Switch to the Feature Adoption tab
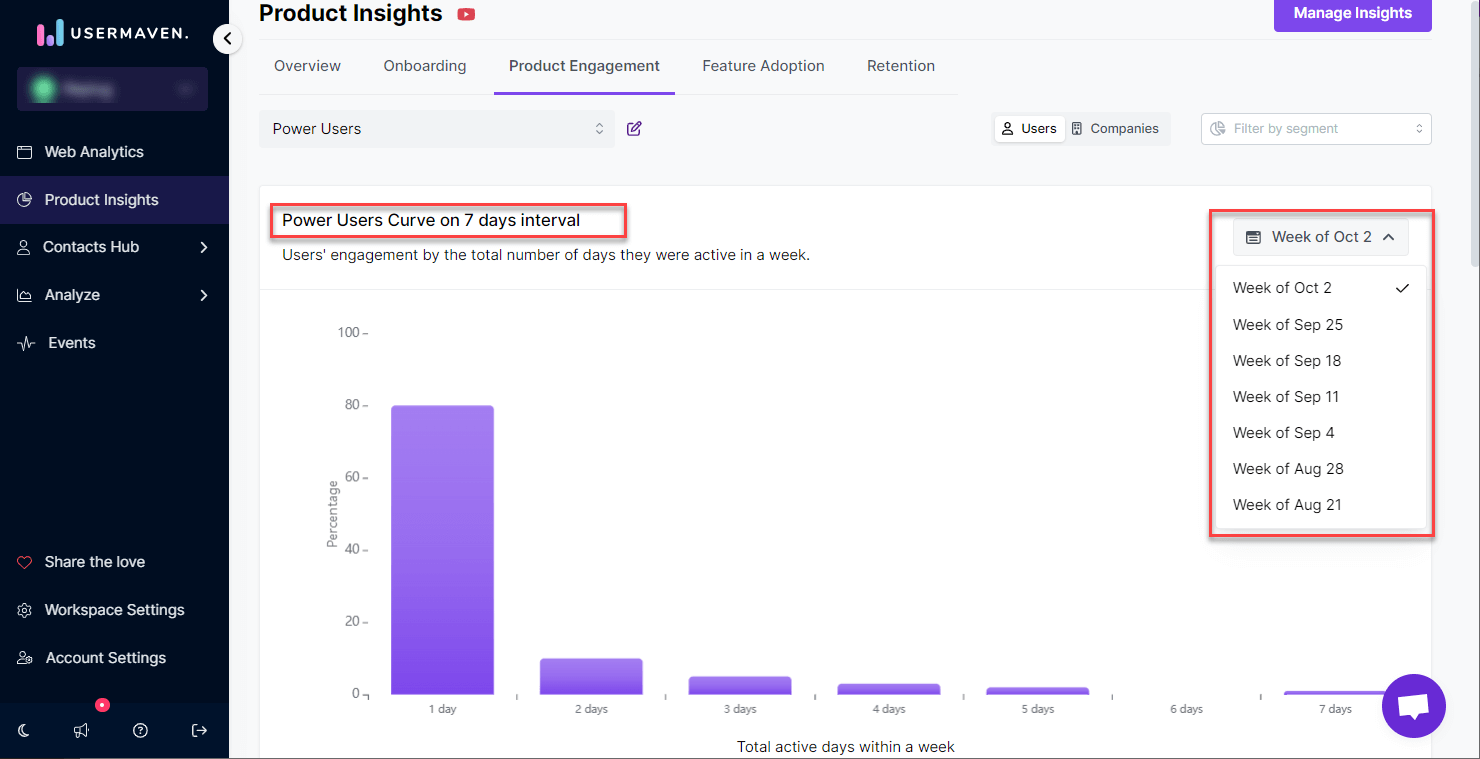 point(763,66)
